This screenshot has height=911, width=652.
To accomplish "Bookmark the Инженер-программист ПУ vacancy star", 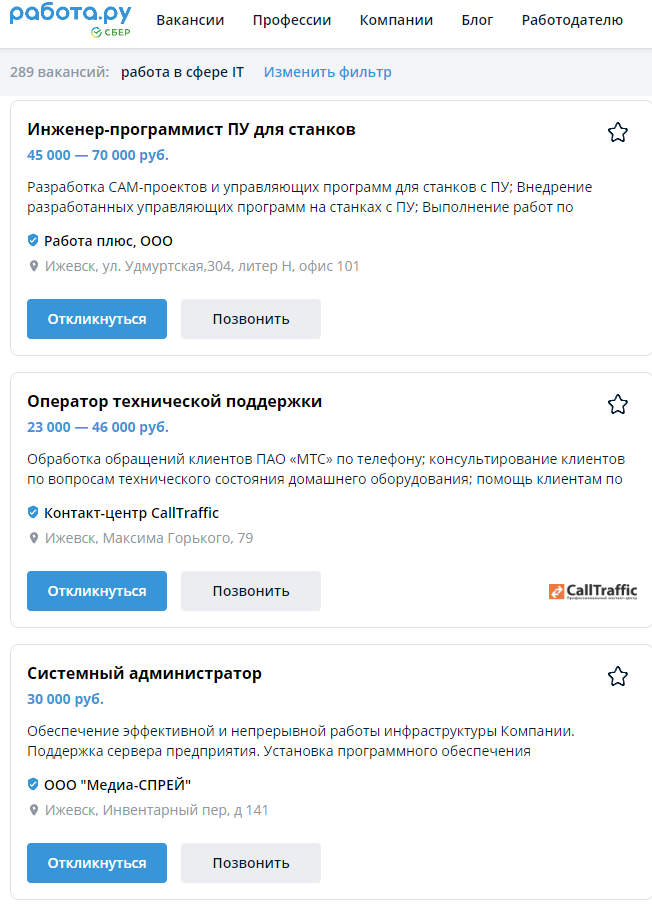I will click(x=618, y=132).
